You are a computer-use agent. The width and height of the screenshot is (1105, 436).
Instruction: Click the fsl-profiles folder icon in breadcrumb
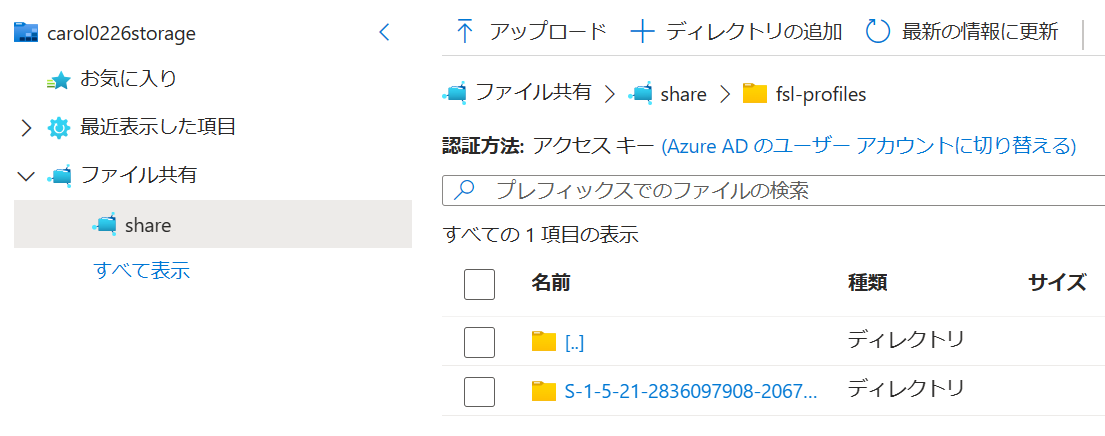point(755,94)
